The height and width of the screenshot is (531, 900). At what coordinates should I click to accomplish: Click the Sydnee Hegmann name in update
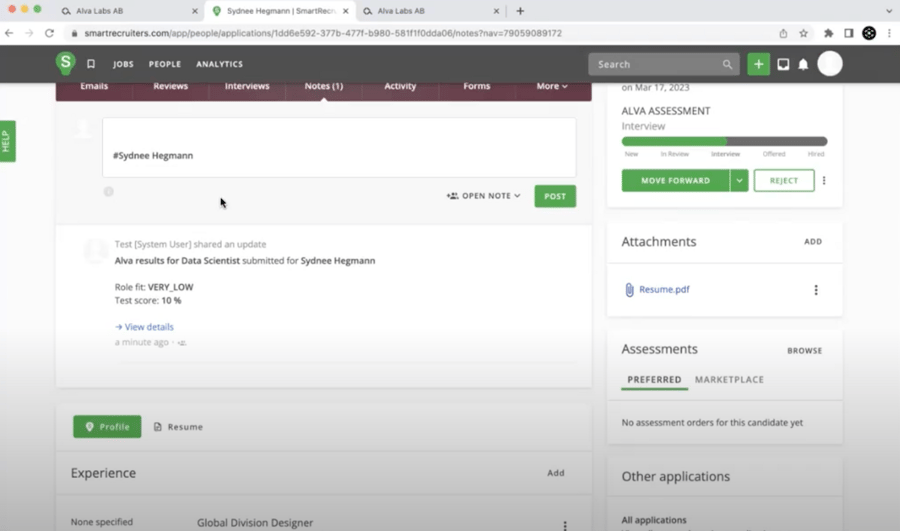pos(338,261)
